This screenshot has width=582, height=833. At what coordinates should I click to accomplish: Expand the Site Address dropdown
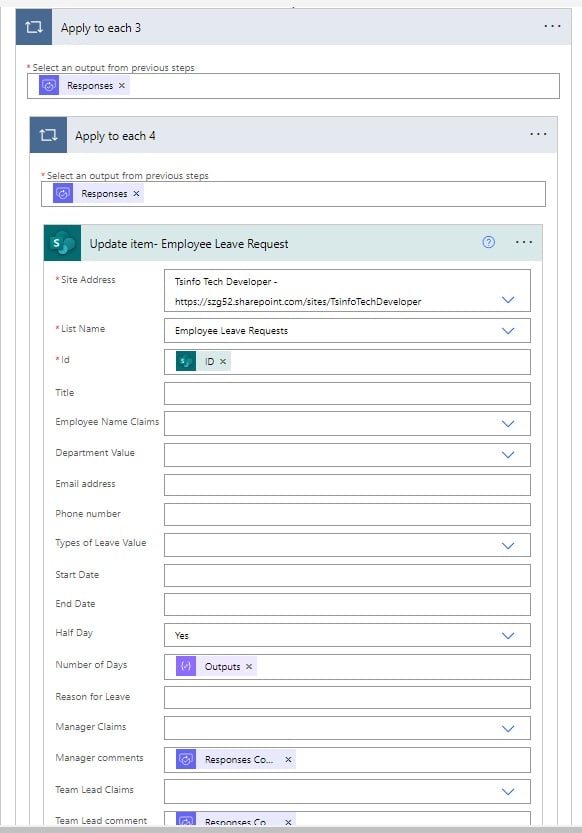[x=508, y=300]
